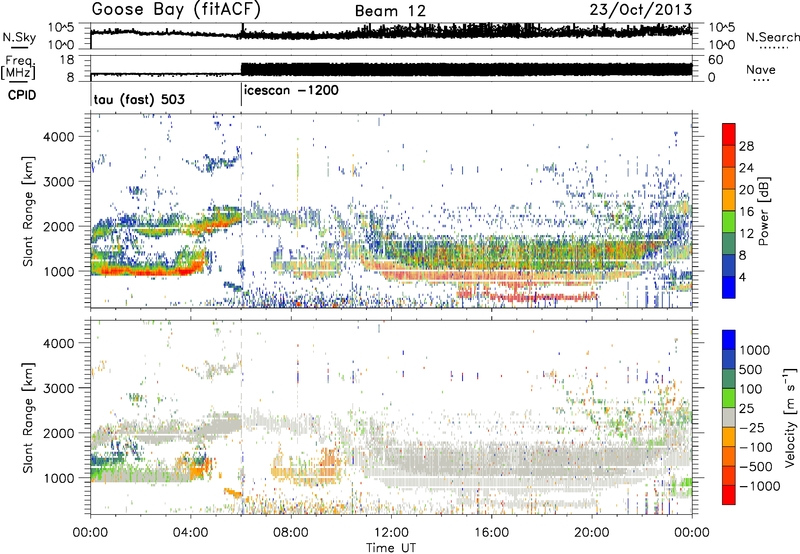
Task: Click the power colorbar value 28
Action: coord(746,146)
